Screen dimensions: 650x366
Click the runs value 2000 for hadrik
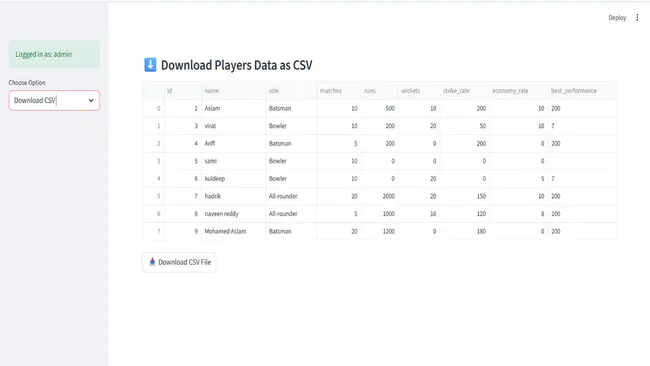pyautogui.click(x=379, y=196)
